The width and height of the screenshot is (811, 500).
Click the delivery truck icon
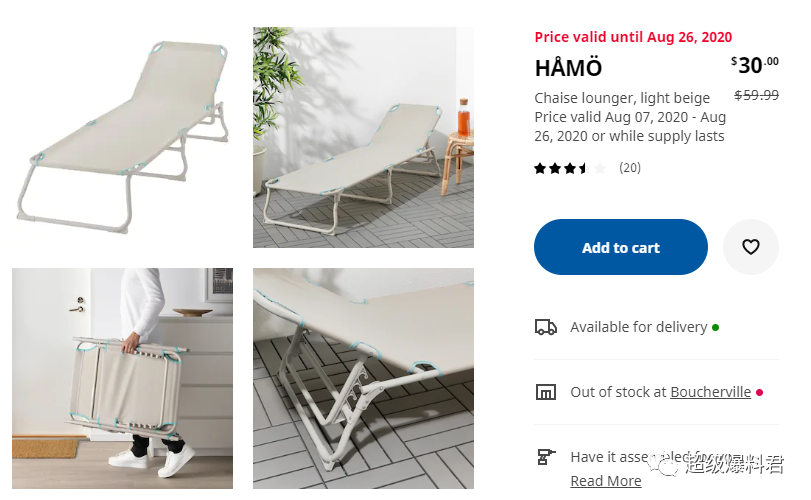(x=545, y=327)
